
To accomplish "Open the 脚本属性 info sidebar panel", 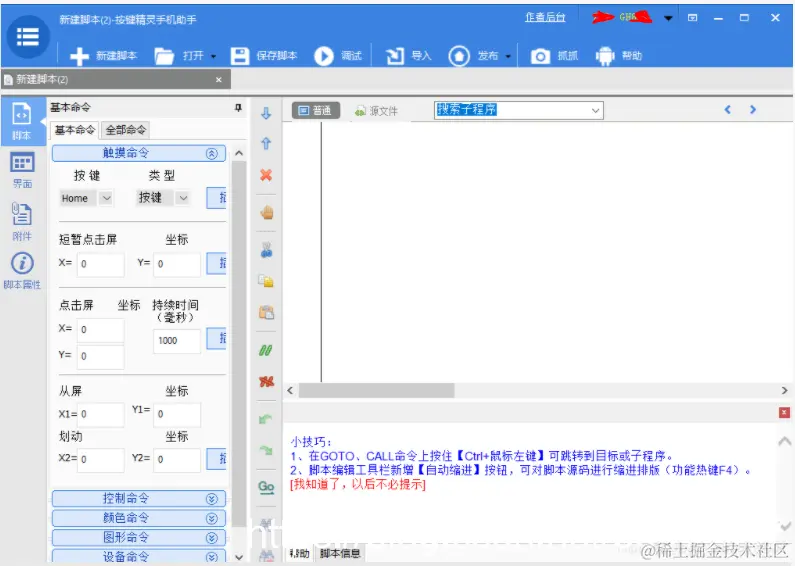I will [22, 271].
